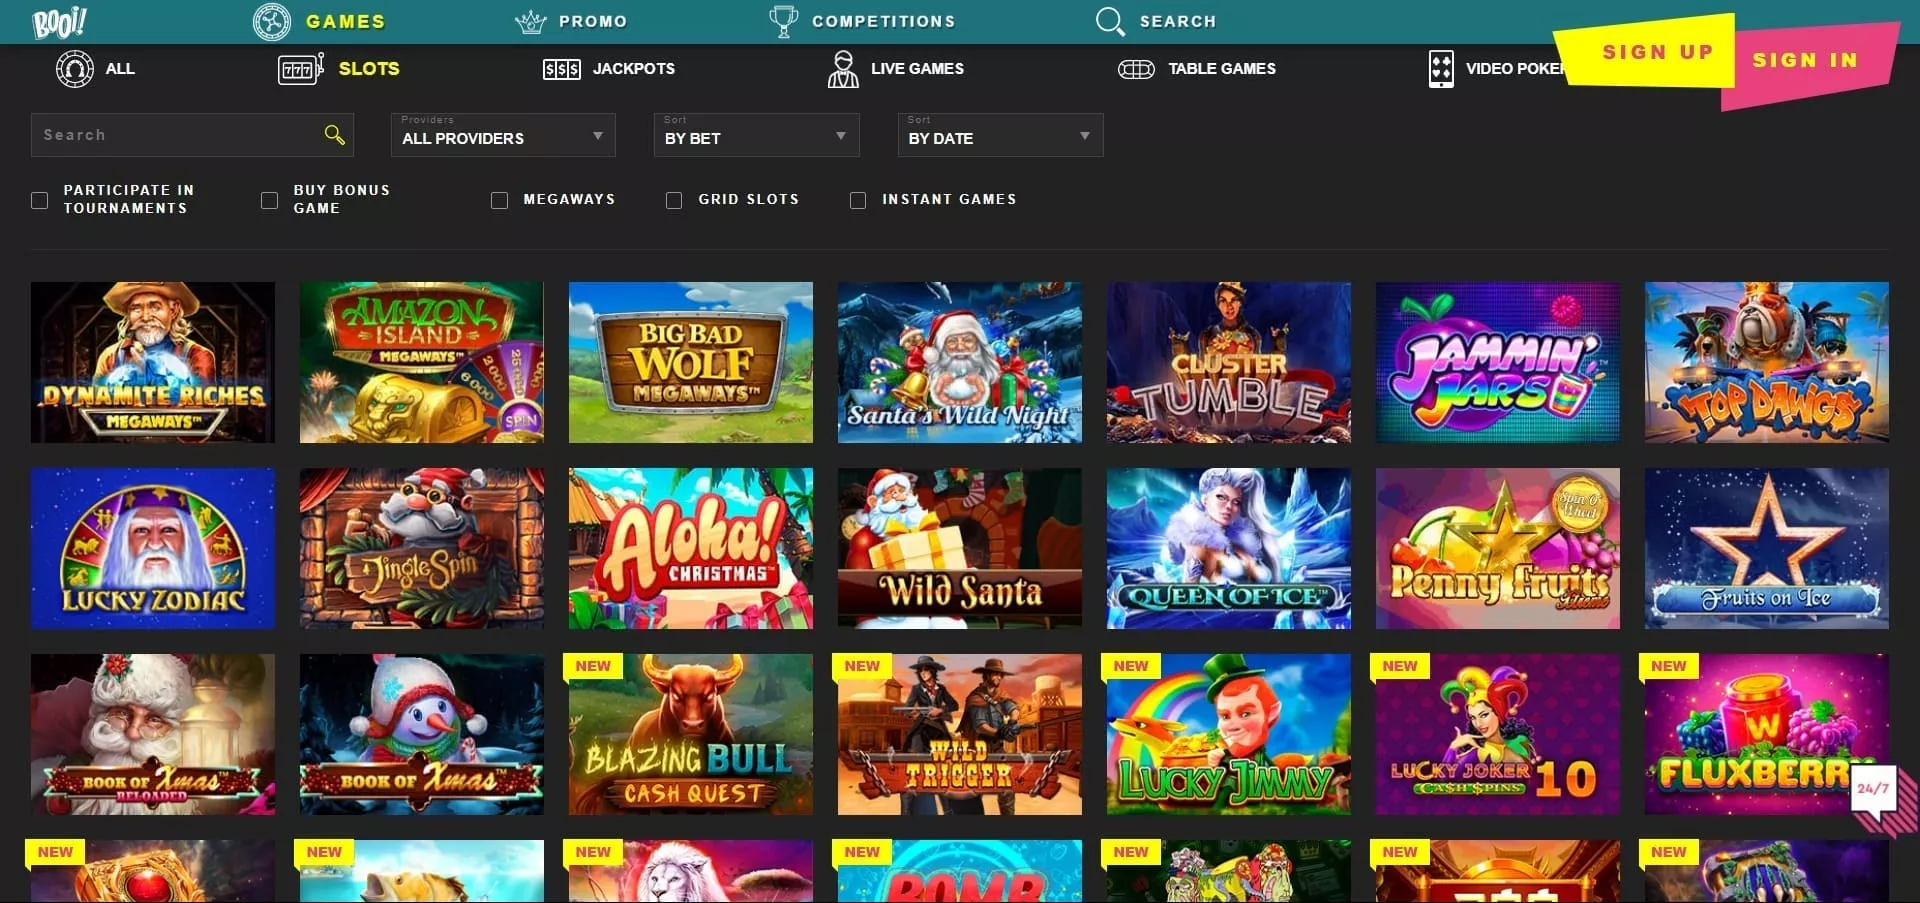Click the yellow magnifier in search box
Screen dimensions: 1920x903
point(334,134)
